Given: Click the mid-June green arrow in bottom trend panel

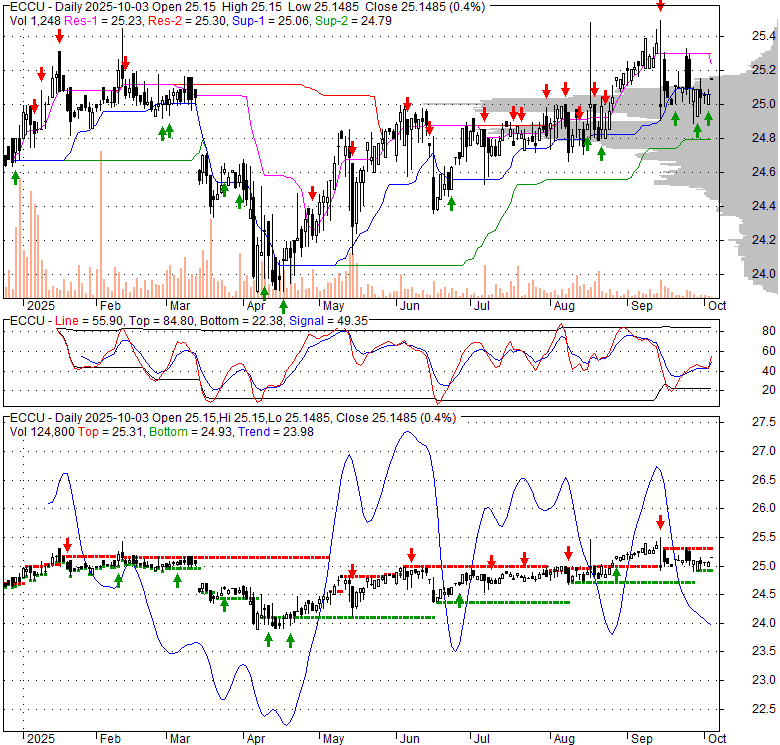Looking at the screenshot, I should [459, 601].
